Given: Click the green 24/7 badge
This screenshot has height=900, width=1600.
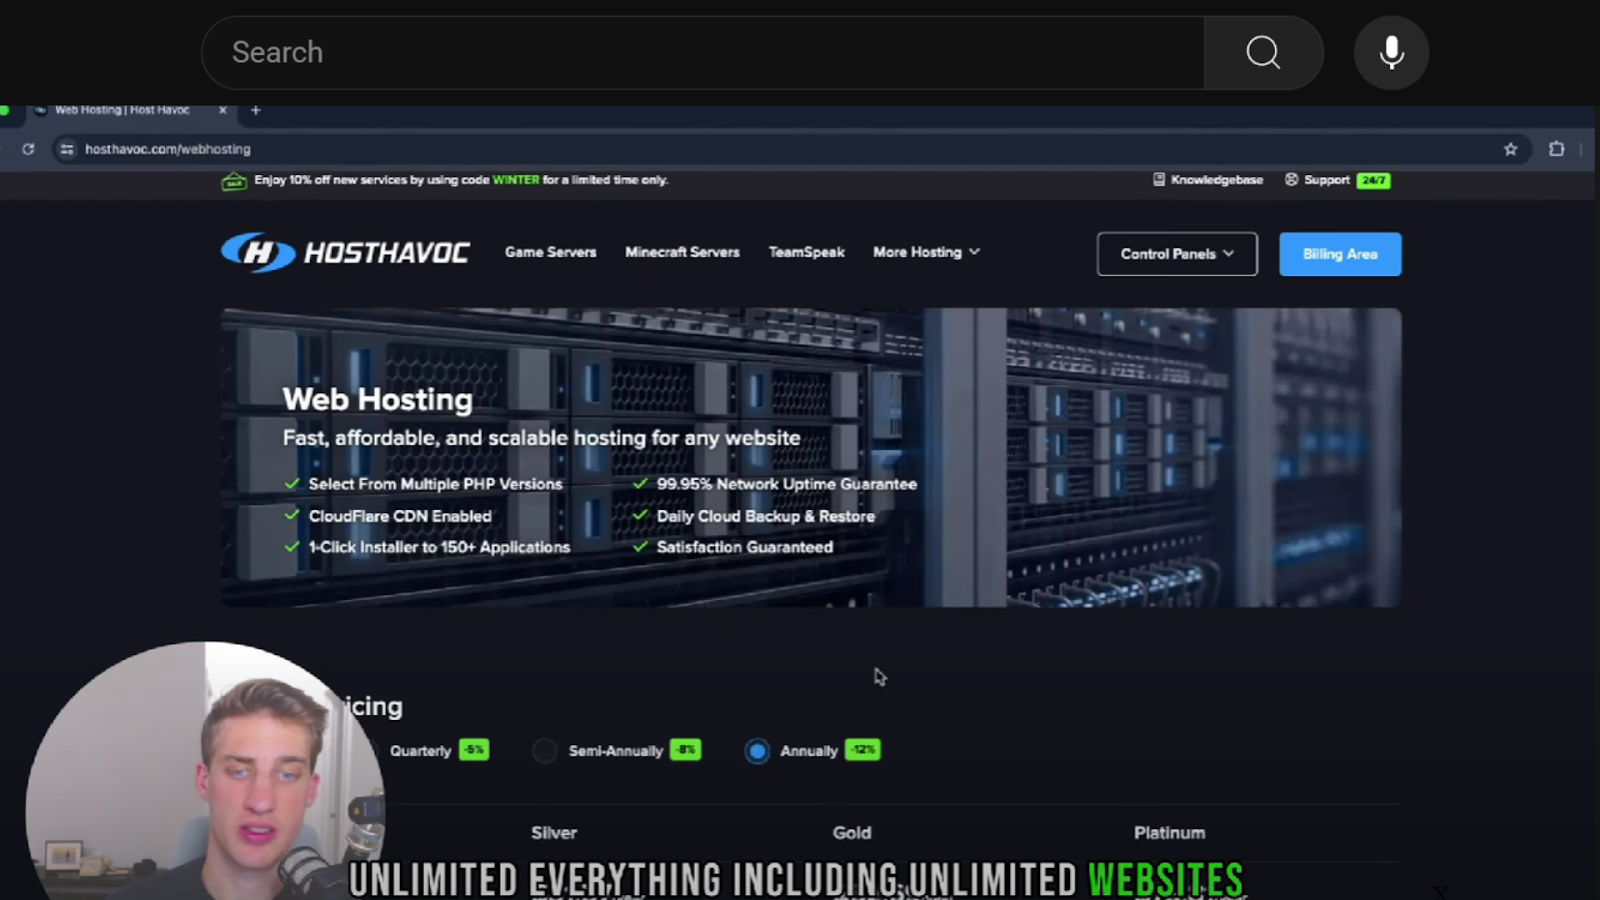Looking at the screenshot, I should click(1373, 180).
